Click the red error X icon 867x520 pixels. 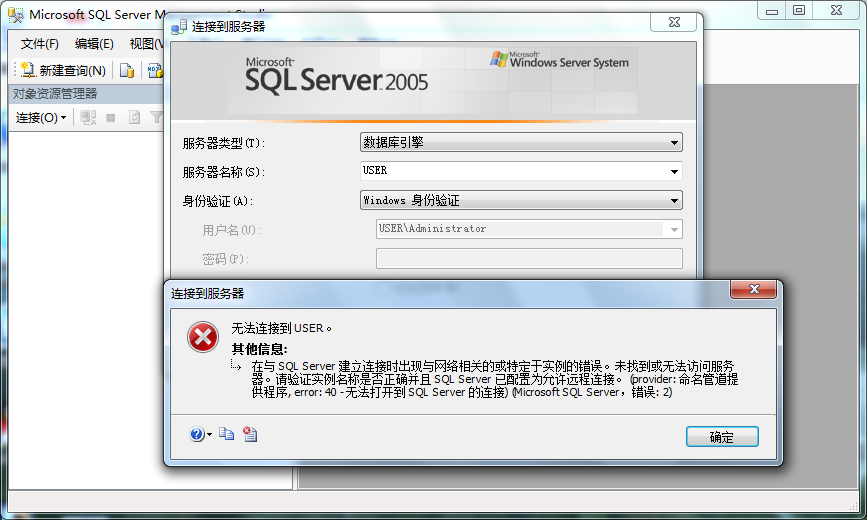(203, 337)
